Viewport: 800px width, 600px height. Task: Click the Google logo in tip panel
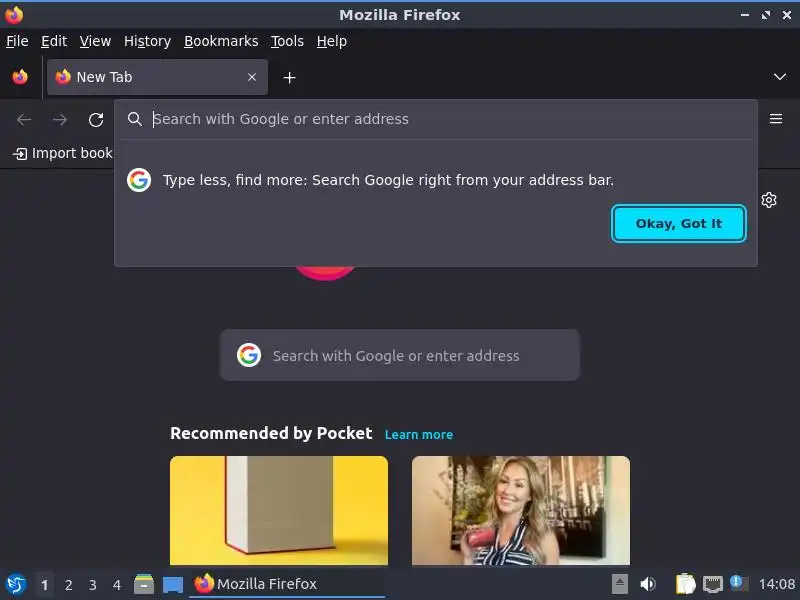[139, 180]
